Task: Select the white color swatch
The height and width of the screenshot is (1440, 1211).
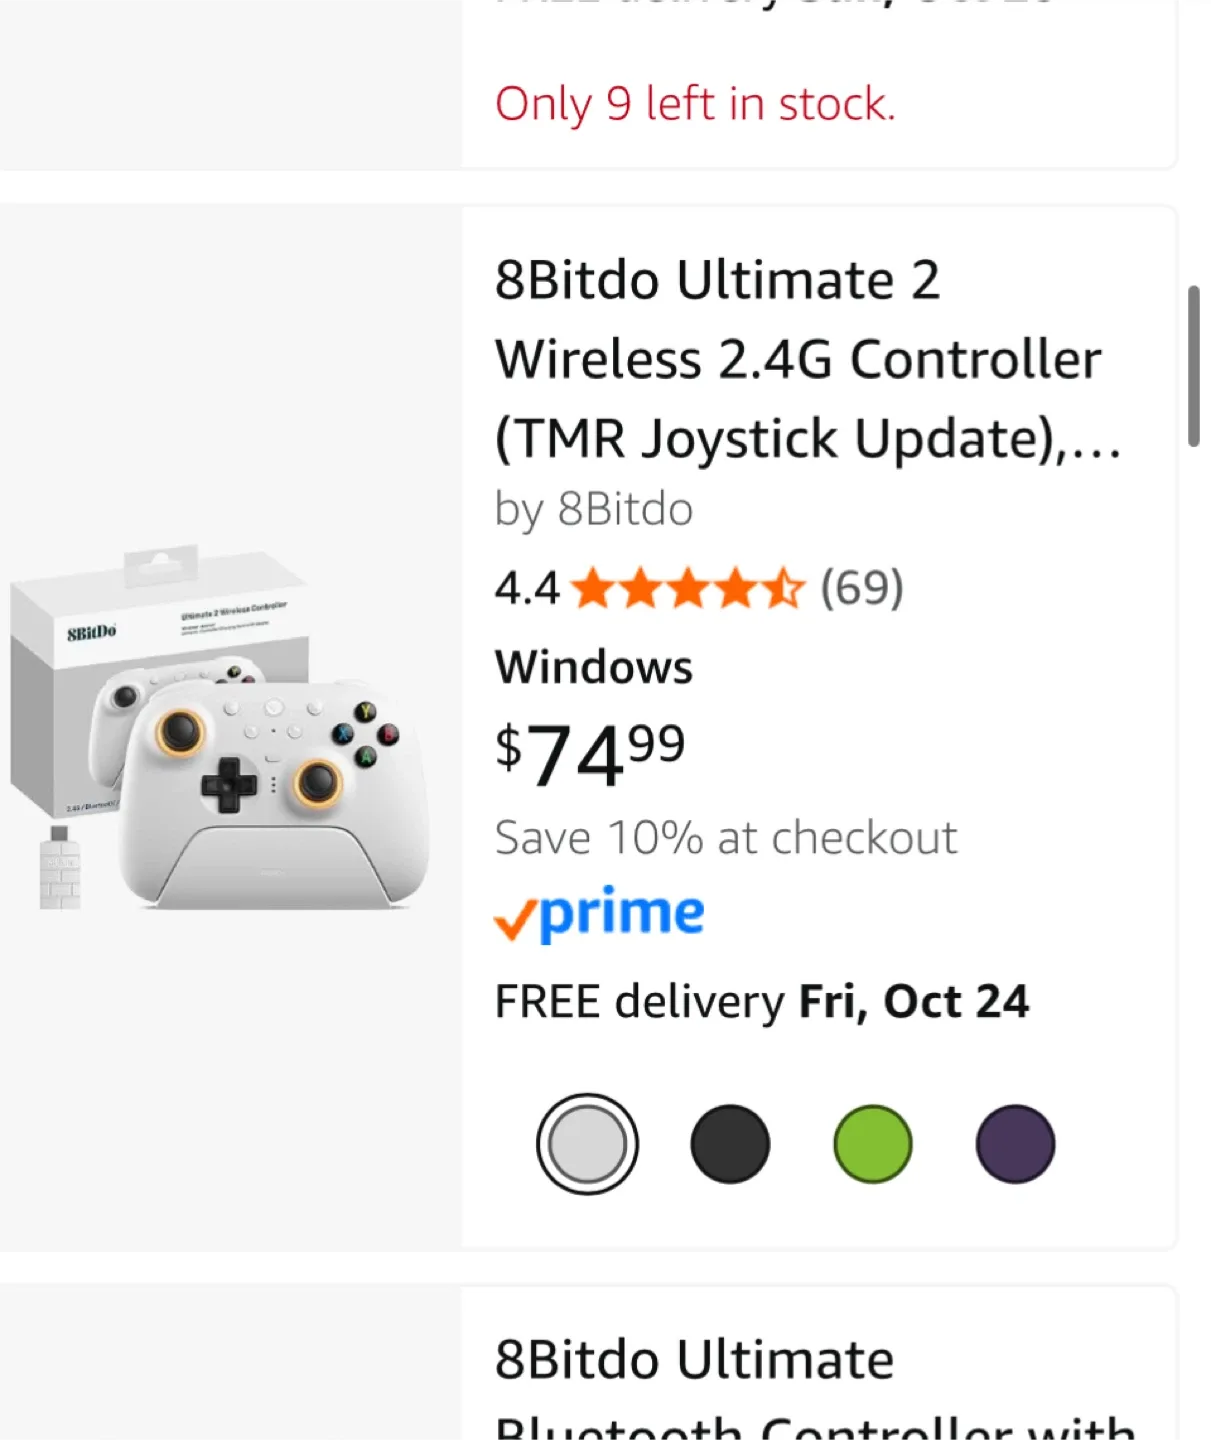Action: coord(587,1144)
